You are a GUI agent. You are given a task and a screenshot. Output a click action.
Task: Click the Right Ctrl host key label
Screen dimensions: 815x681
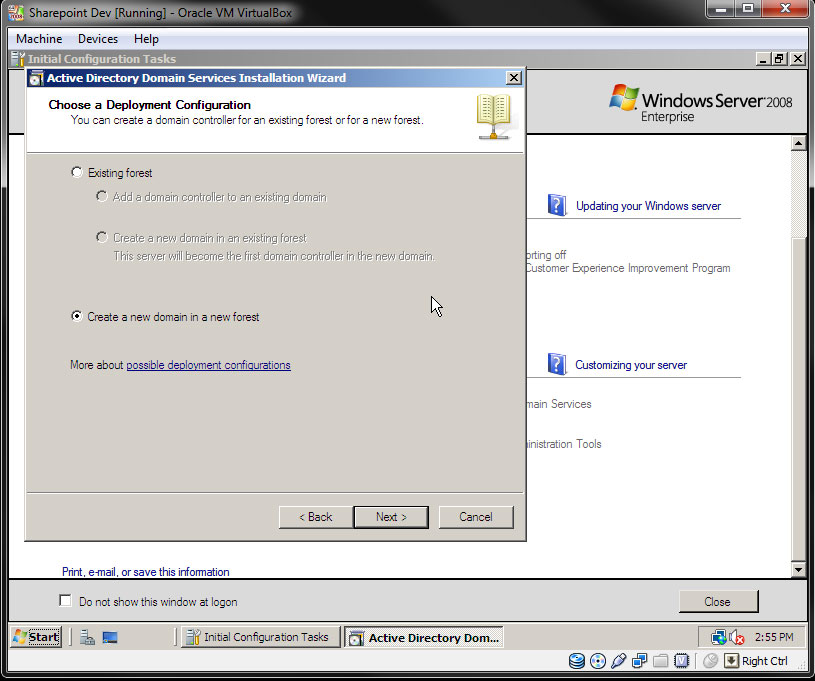click(x=765, y=661)
